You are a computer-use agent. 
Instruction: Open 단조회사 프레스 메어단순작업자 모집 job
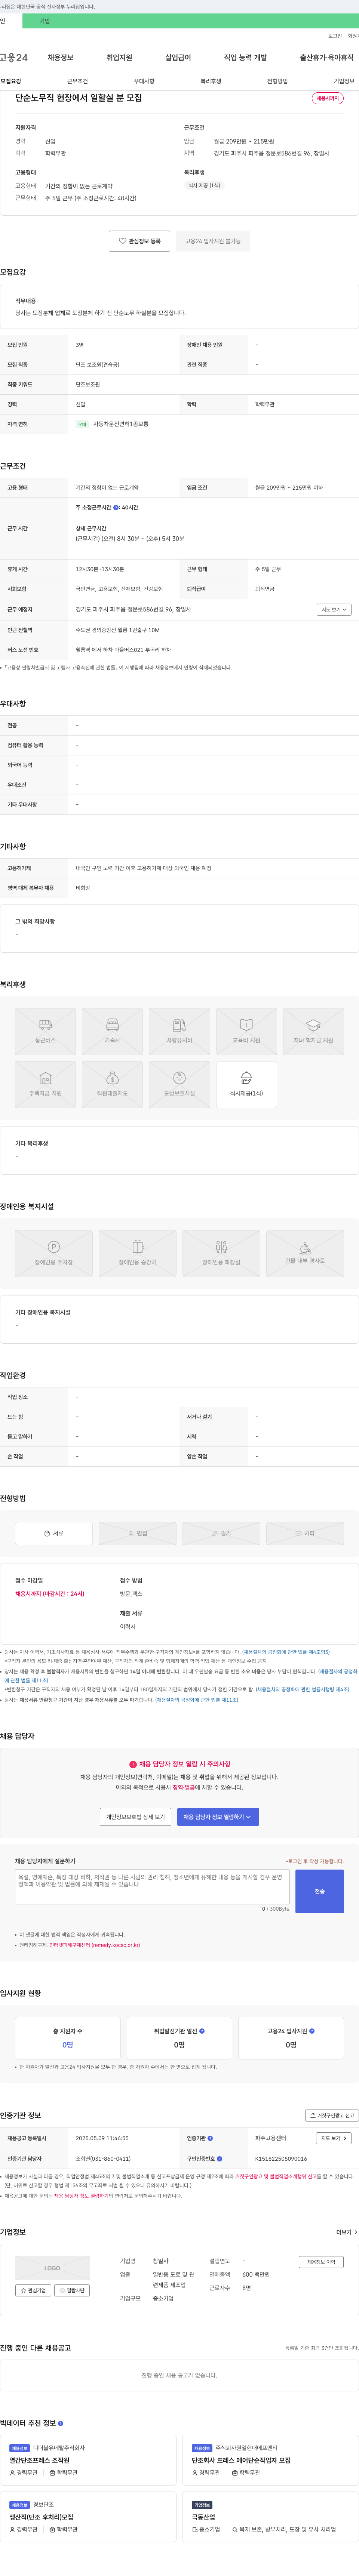[241, 2460]
